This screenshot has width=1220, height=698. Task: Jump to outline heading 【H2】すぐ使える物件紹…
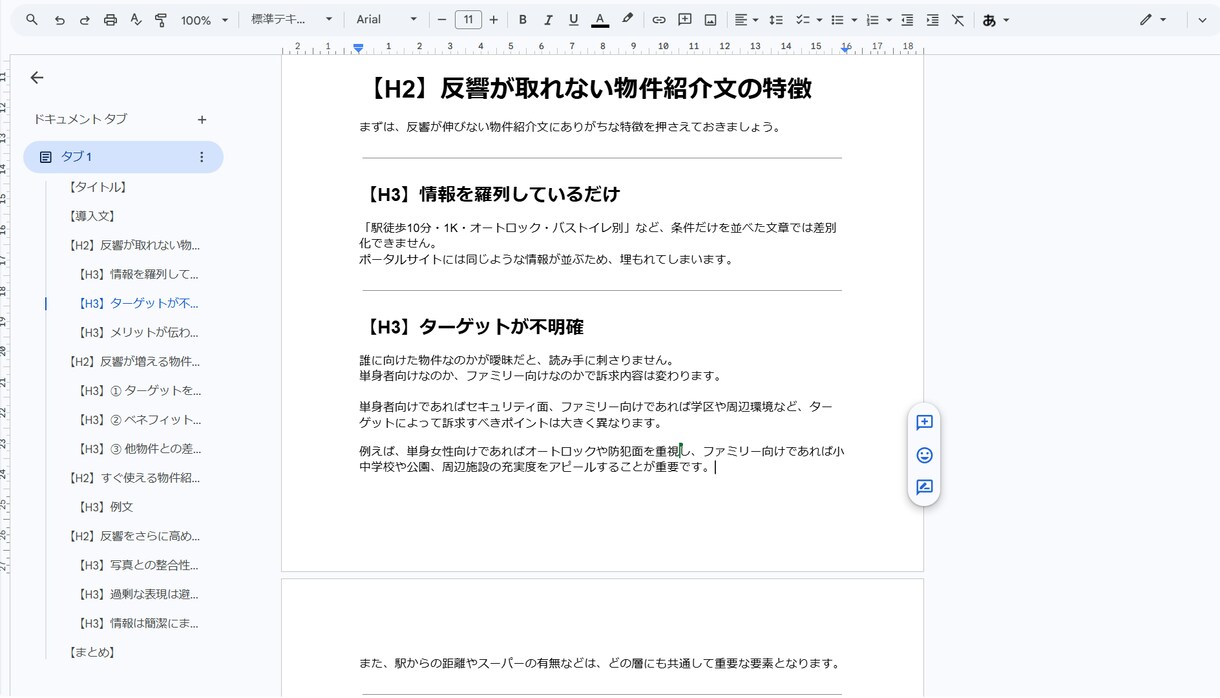134,477
